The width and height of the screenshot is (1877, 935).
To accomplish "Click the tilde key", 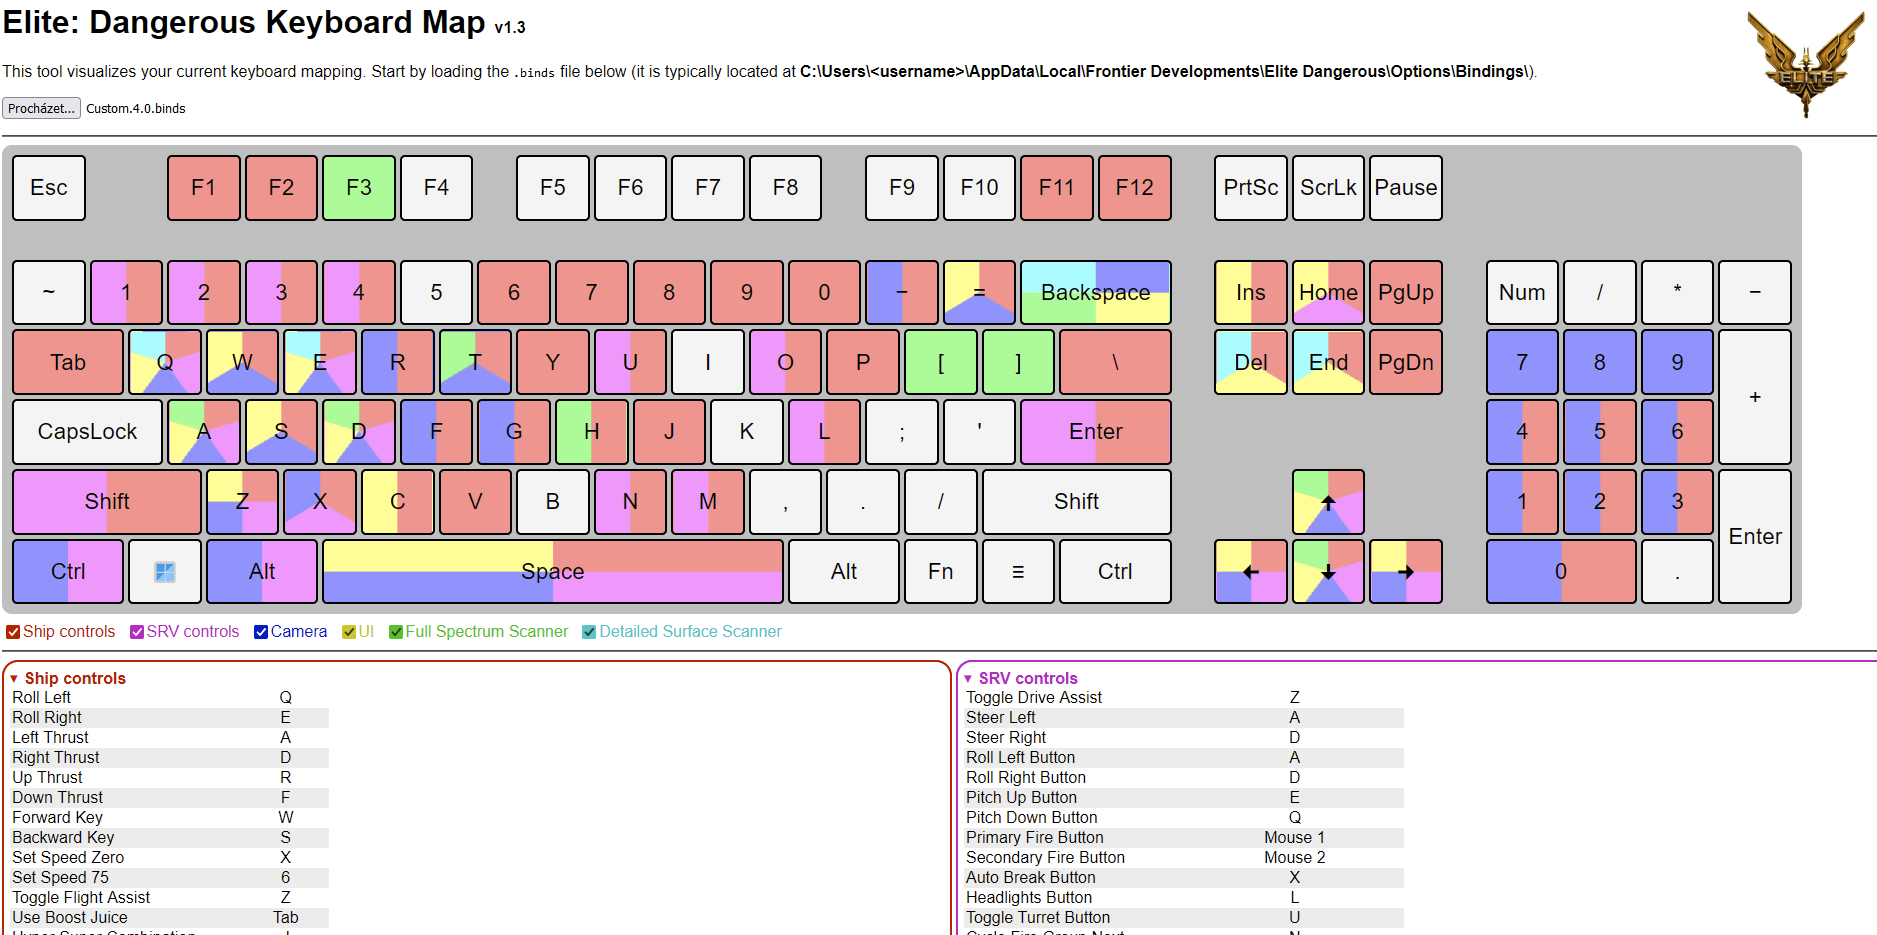I will 49,292.
